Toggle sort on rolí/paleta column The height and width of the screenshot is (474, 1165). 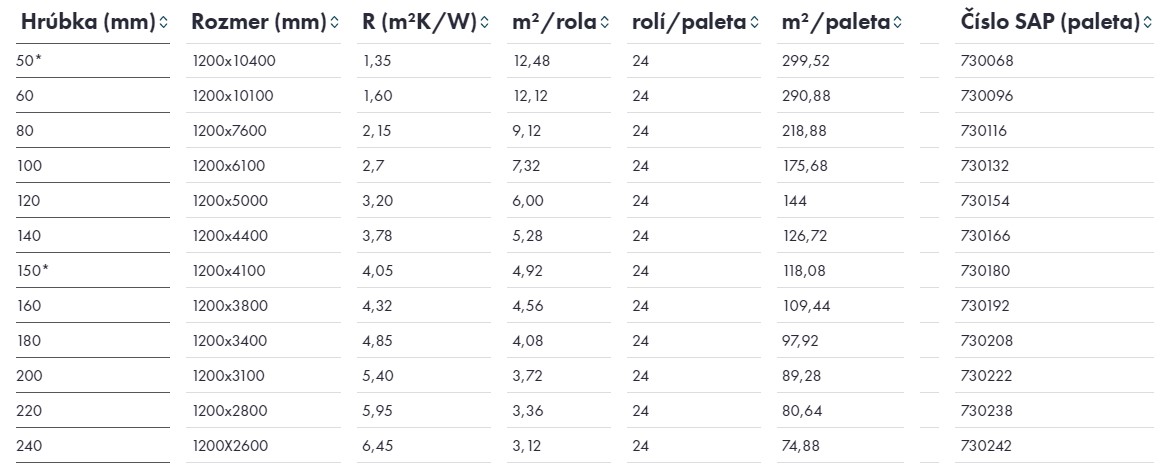[x=755, y=23]
